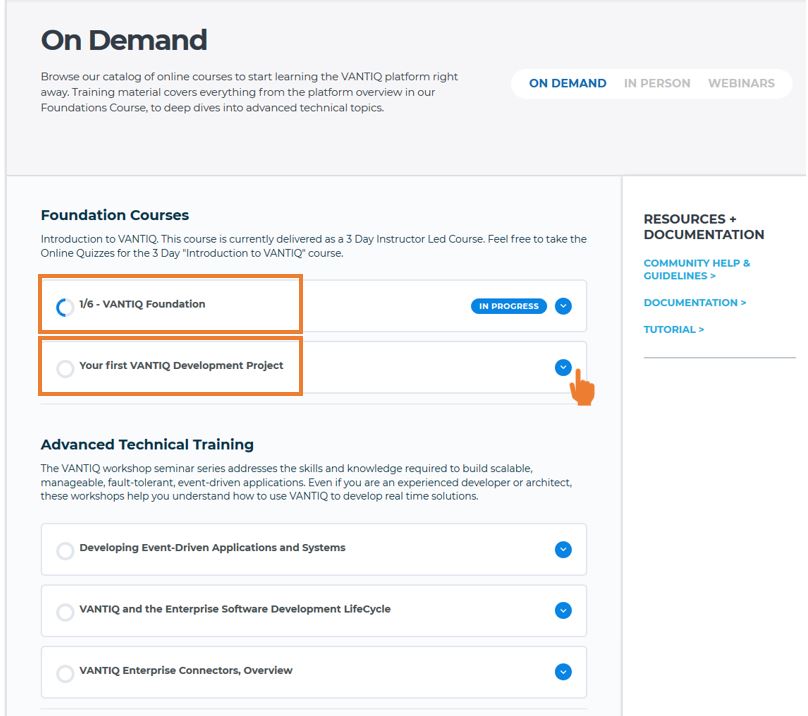The image size is (808, 716).
Task: Expand the 1/6 - VANTIQ Foundation course row
Action: click(x=563, y=306)
